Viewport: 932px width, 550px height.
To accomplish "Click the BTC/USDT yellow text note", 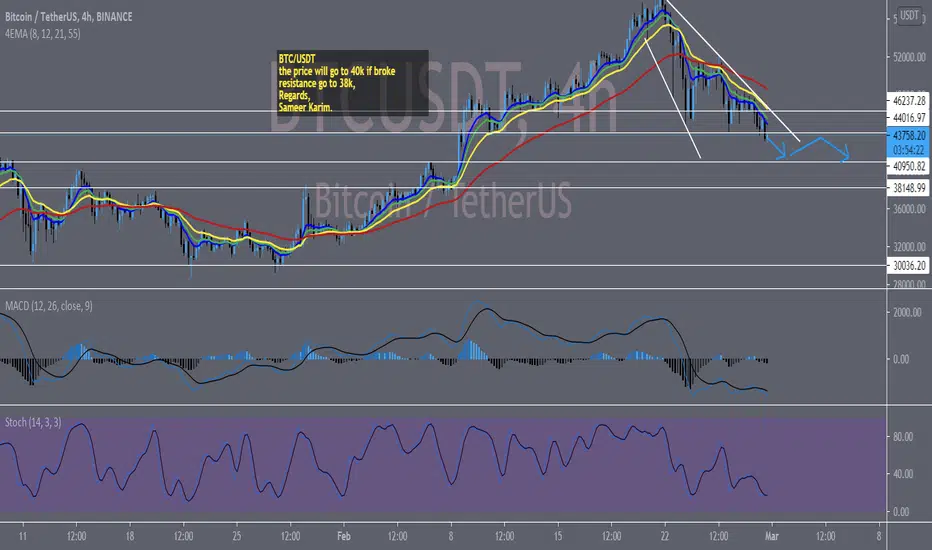I will tap(352, 83).
